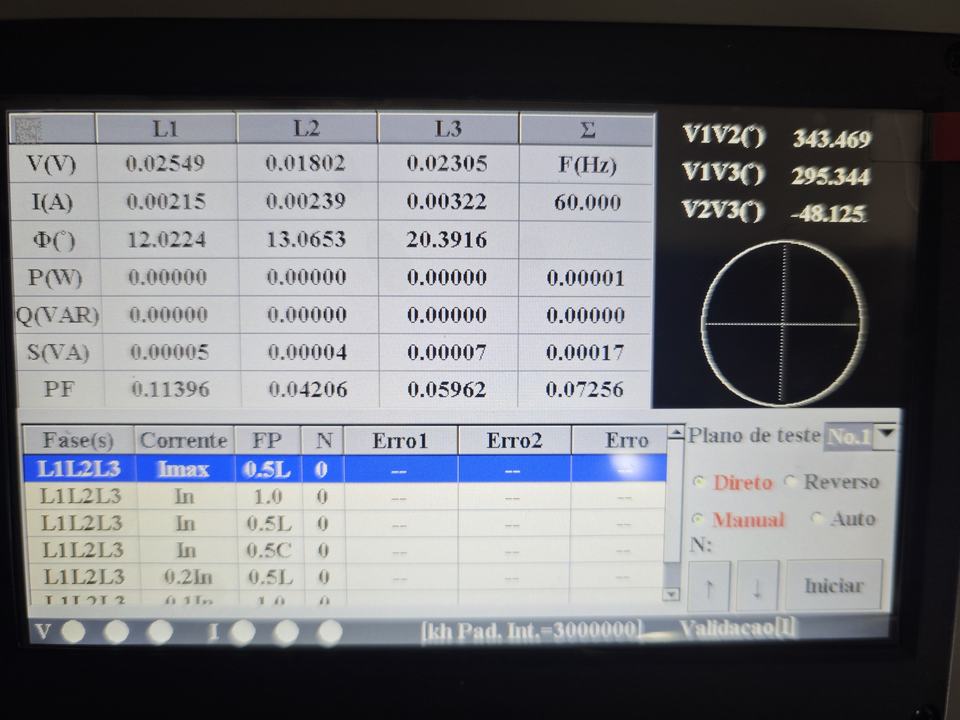Click the Erro1 column header
The image size is (960, 720).
[400, 441]
